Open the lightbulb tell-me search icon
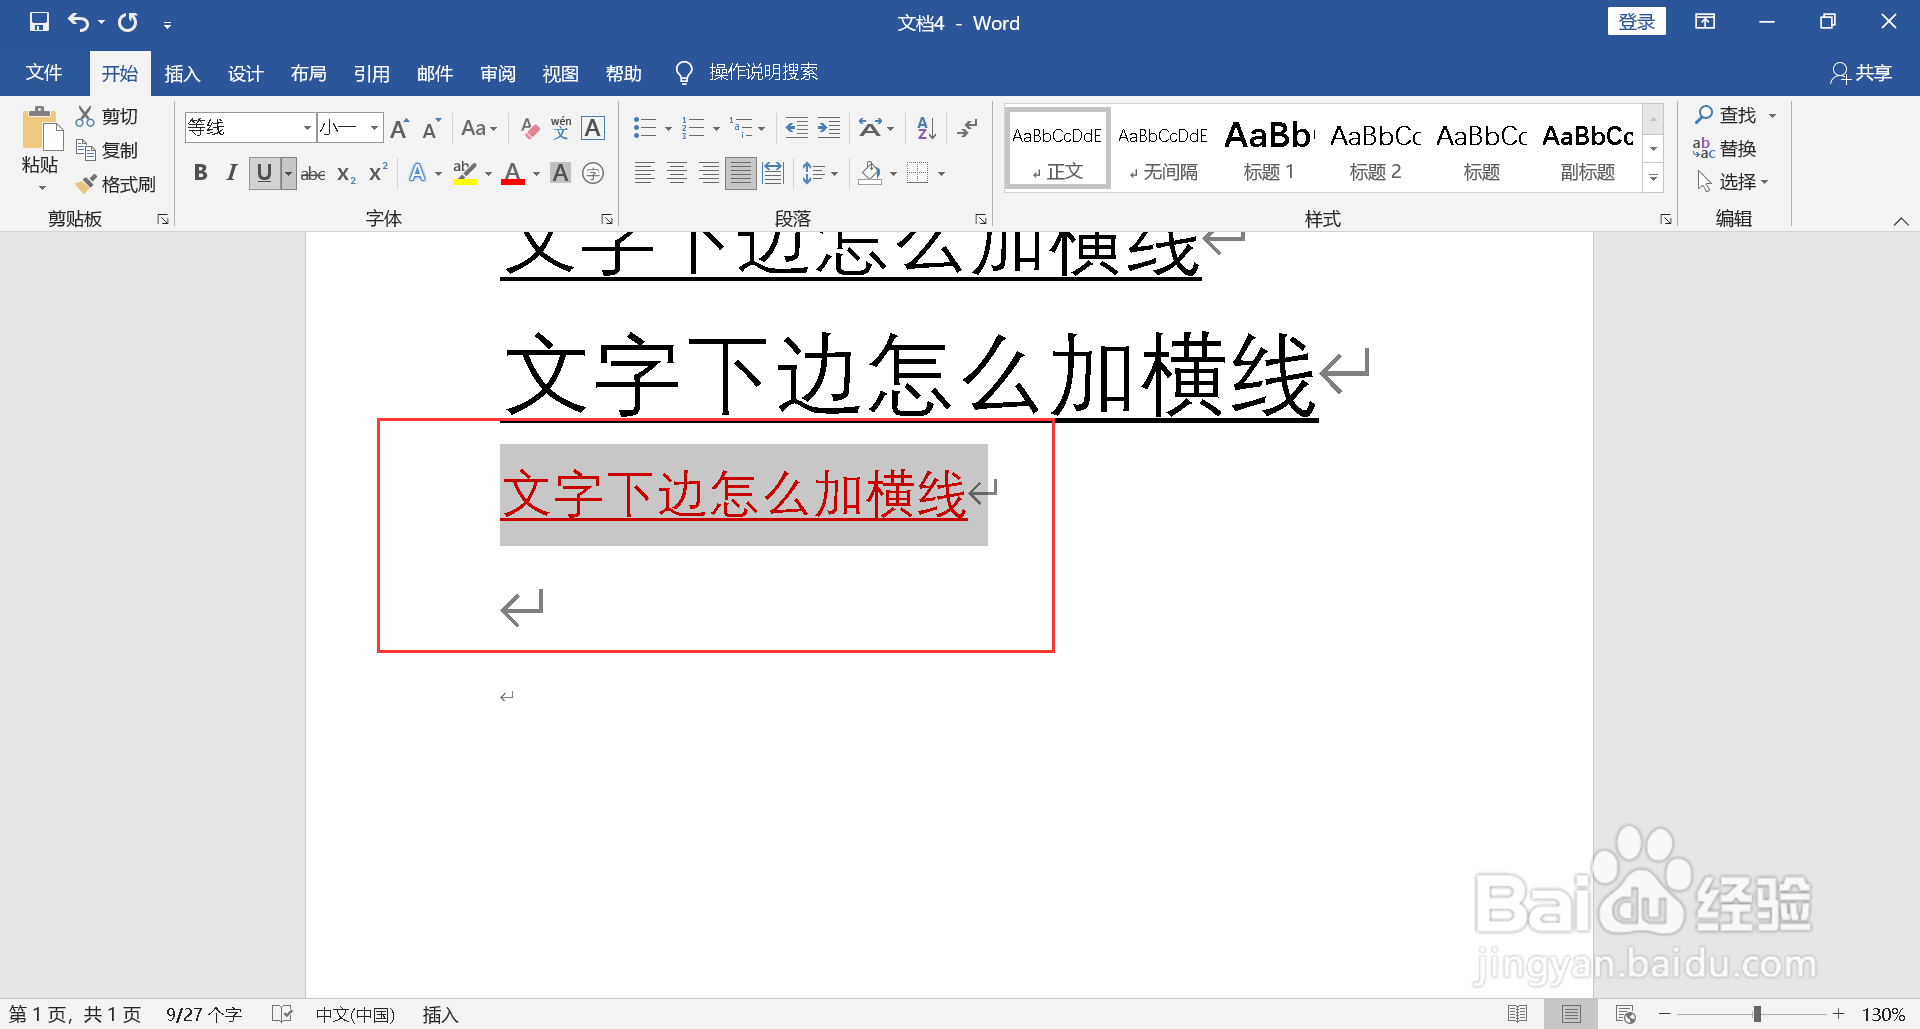This screenshot has width=1920, height=1029. click(x=684, y=73)
